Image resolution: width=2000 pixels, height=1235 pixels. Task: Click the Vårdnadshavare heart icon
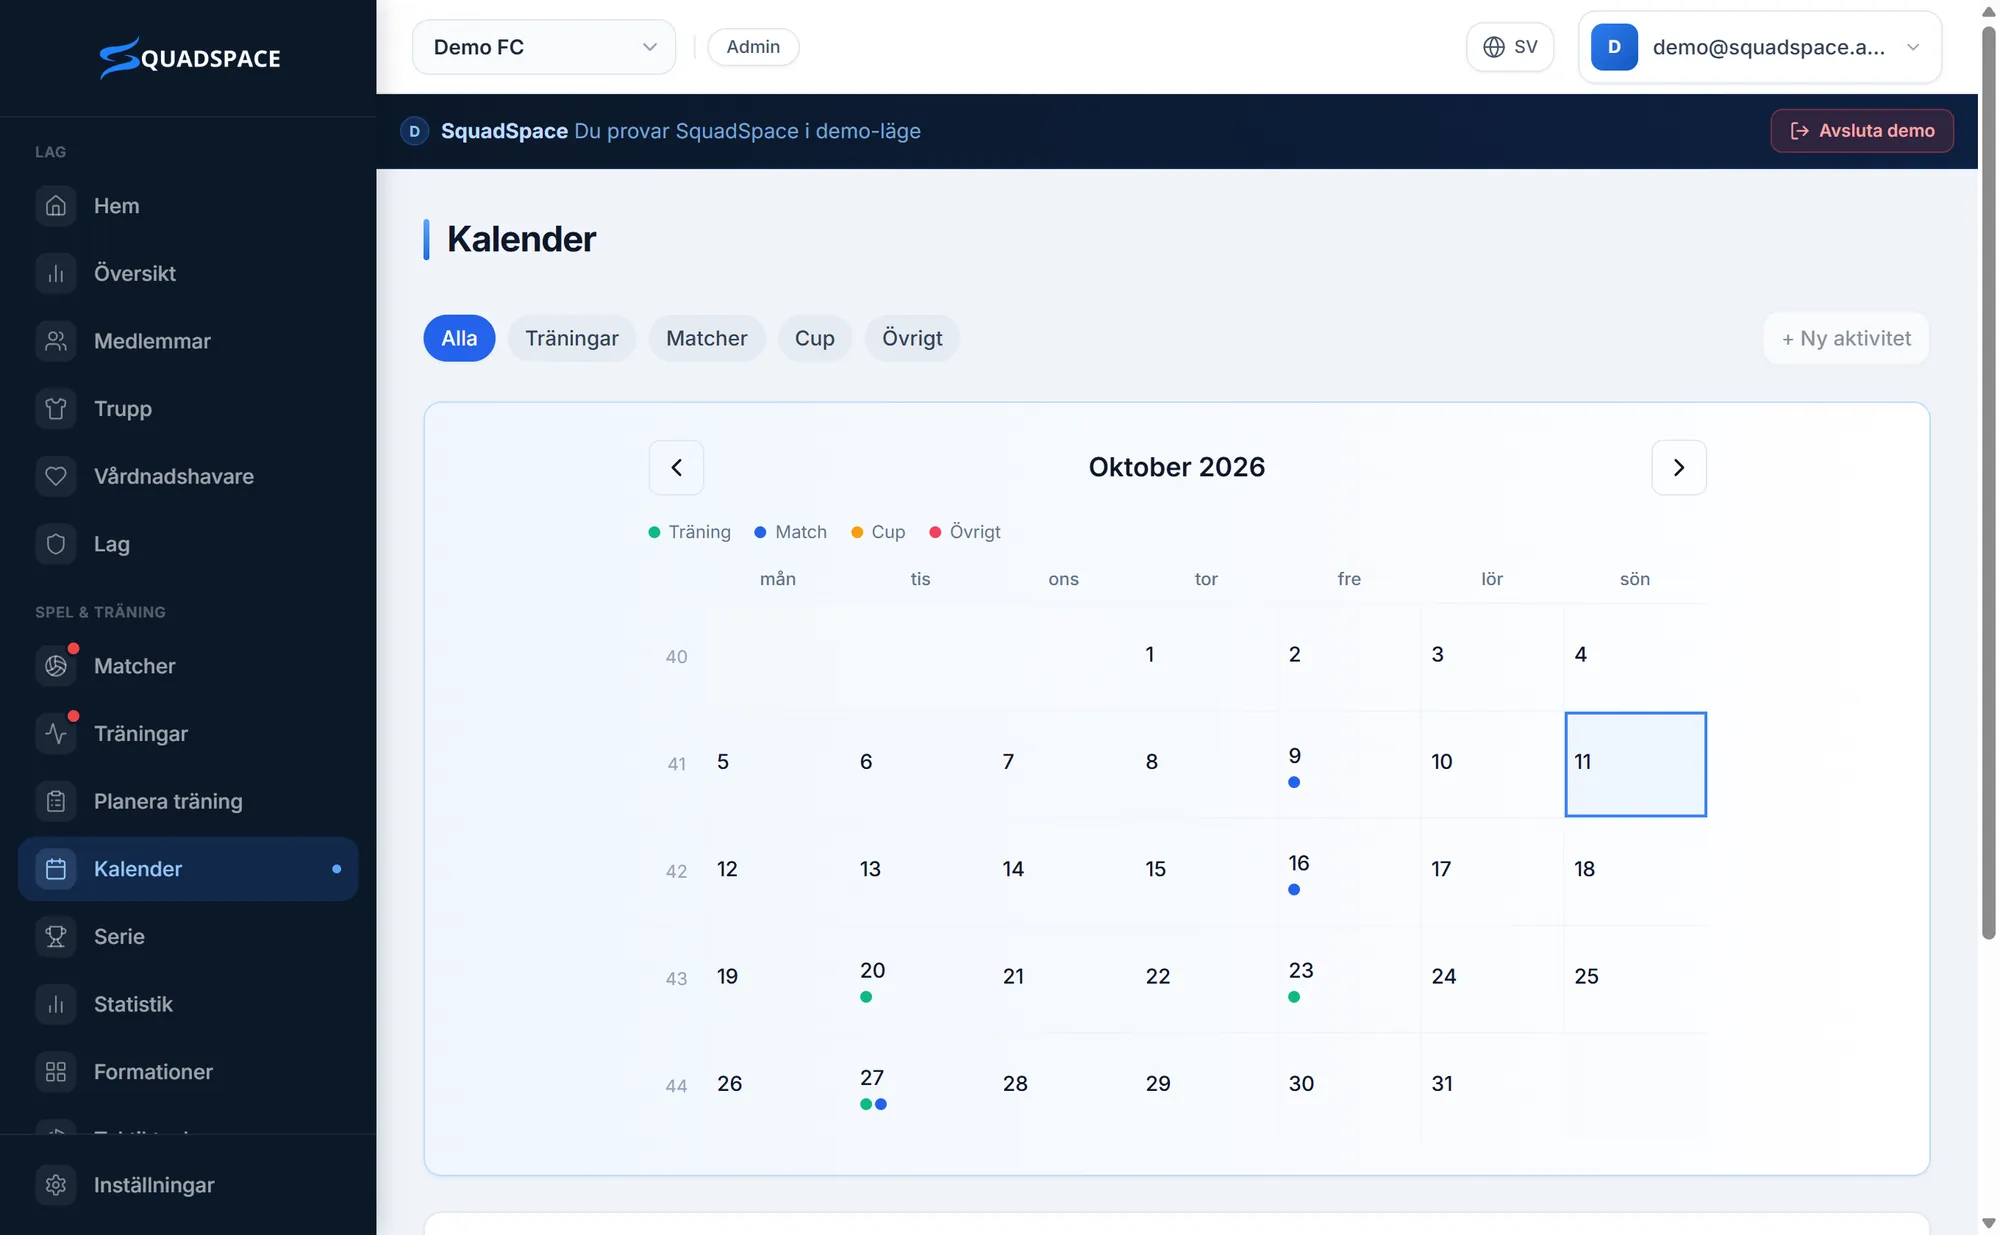pyautogui.click(x=56, y=476)
